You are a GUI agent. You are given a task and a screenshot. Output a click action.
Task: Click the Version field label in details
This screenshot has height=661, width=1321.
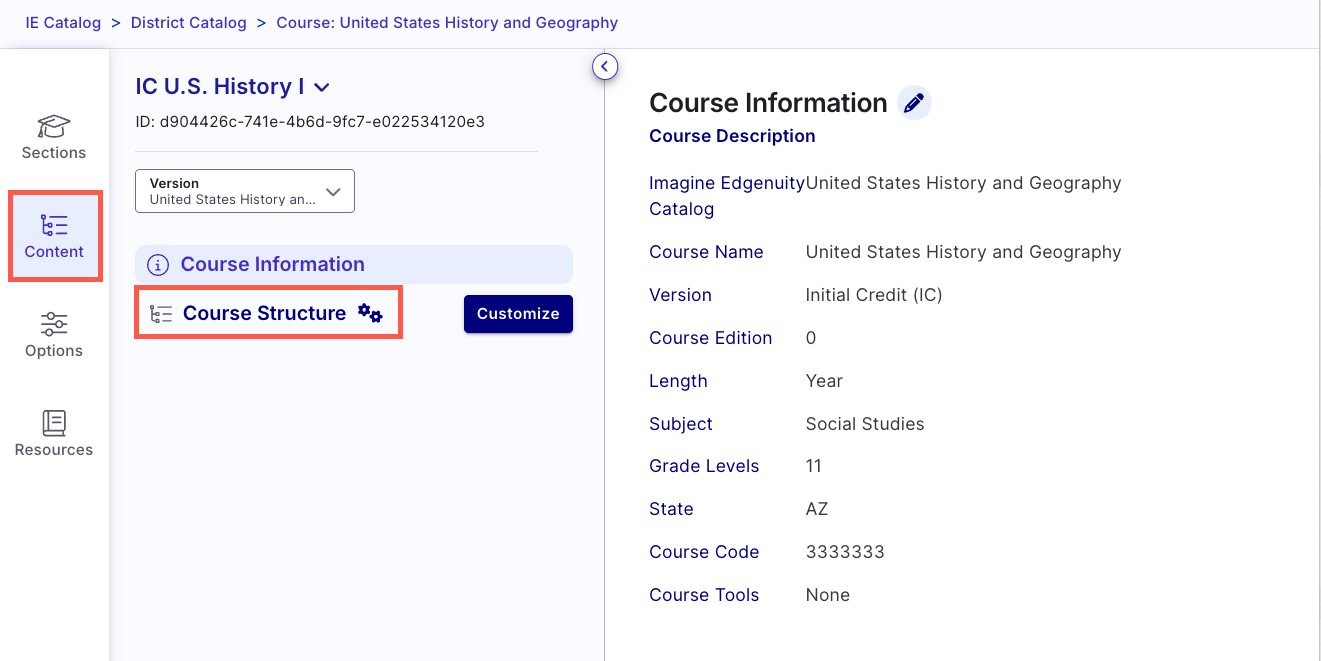(x=680, y=295)
